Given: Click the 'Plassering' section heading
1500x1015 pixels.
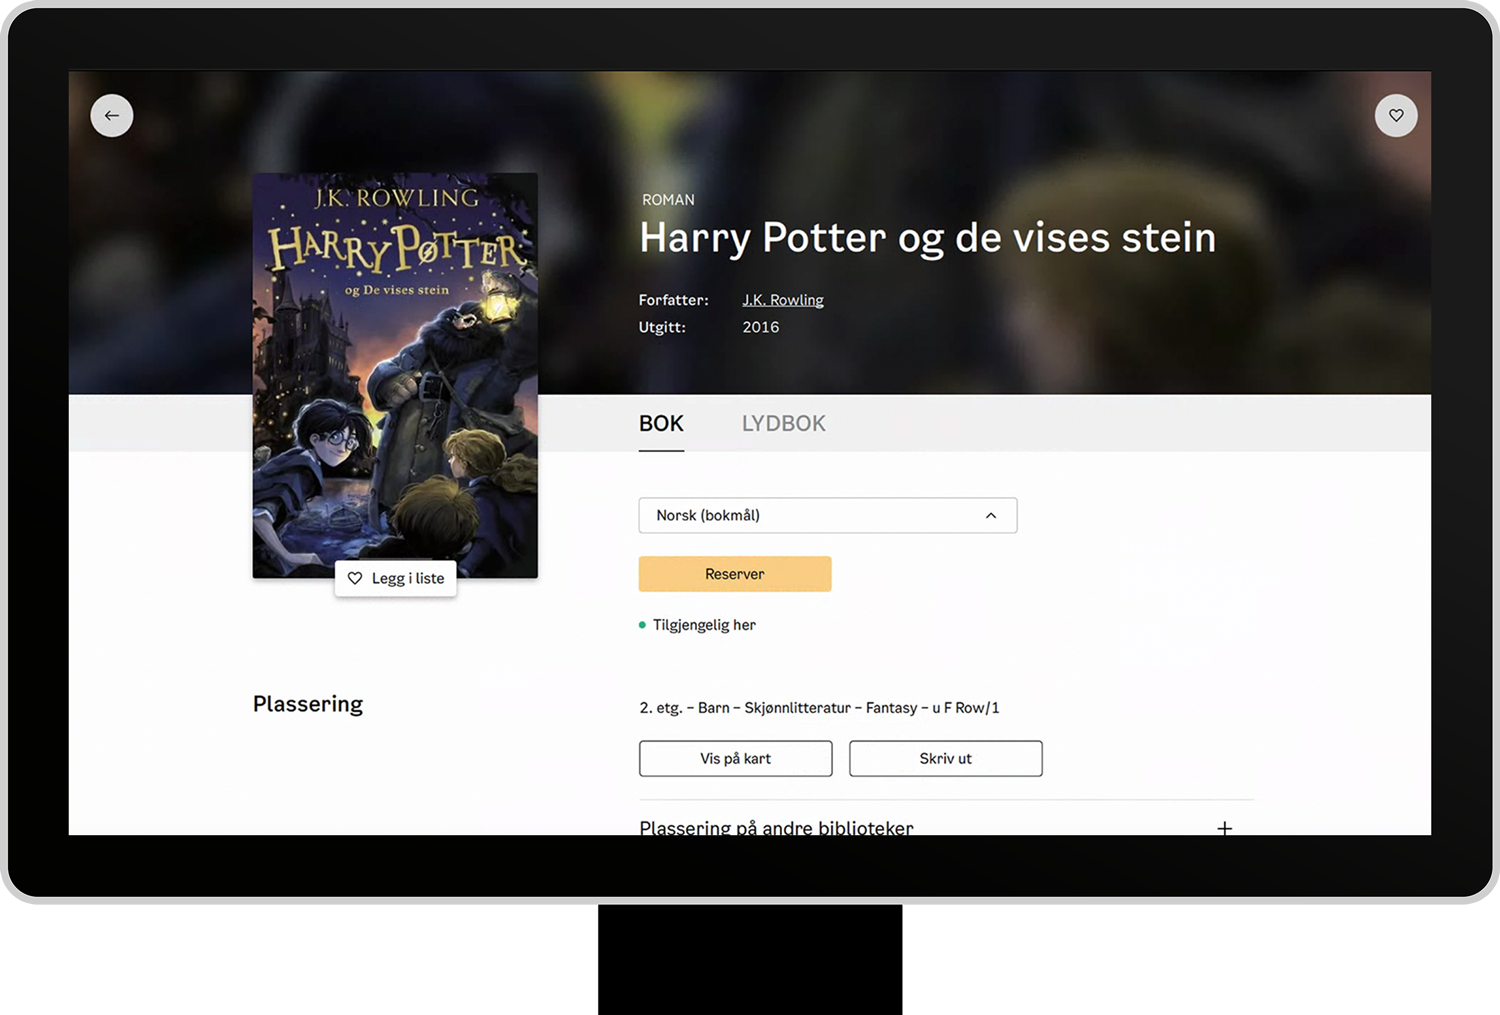Looking at the screenshot, I should coord(308,704).
